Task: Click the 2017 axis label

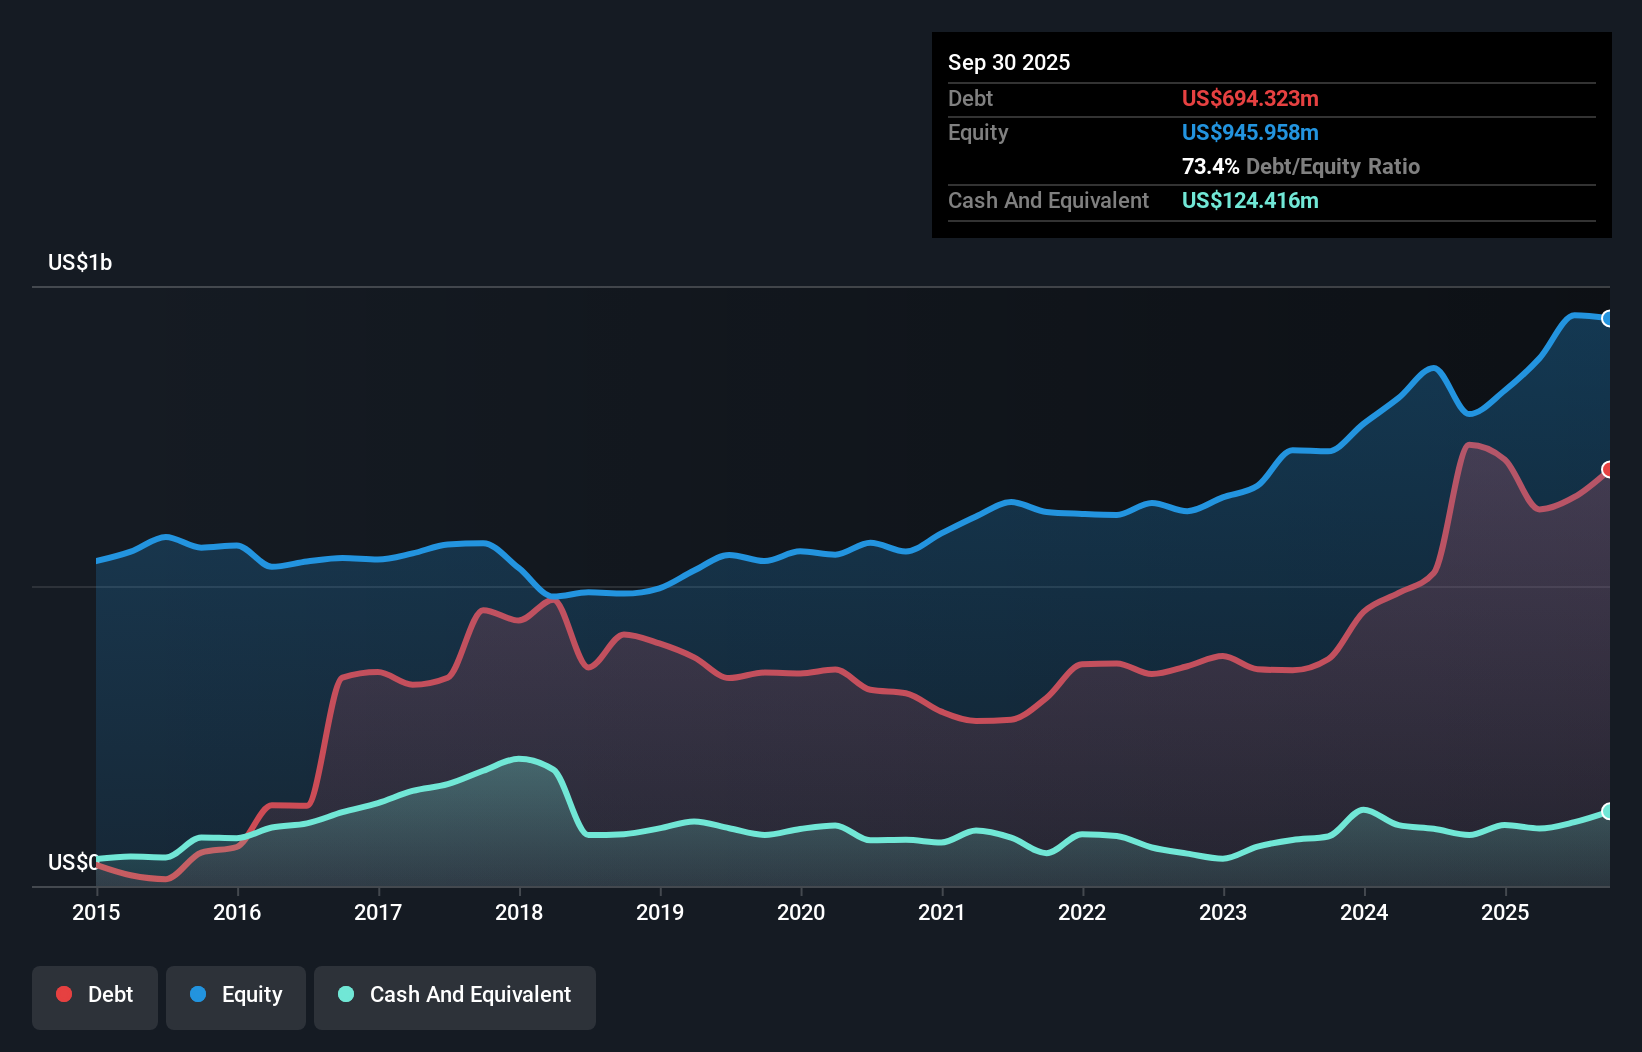Action: 378,912
